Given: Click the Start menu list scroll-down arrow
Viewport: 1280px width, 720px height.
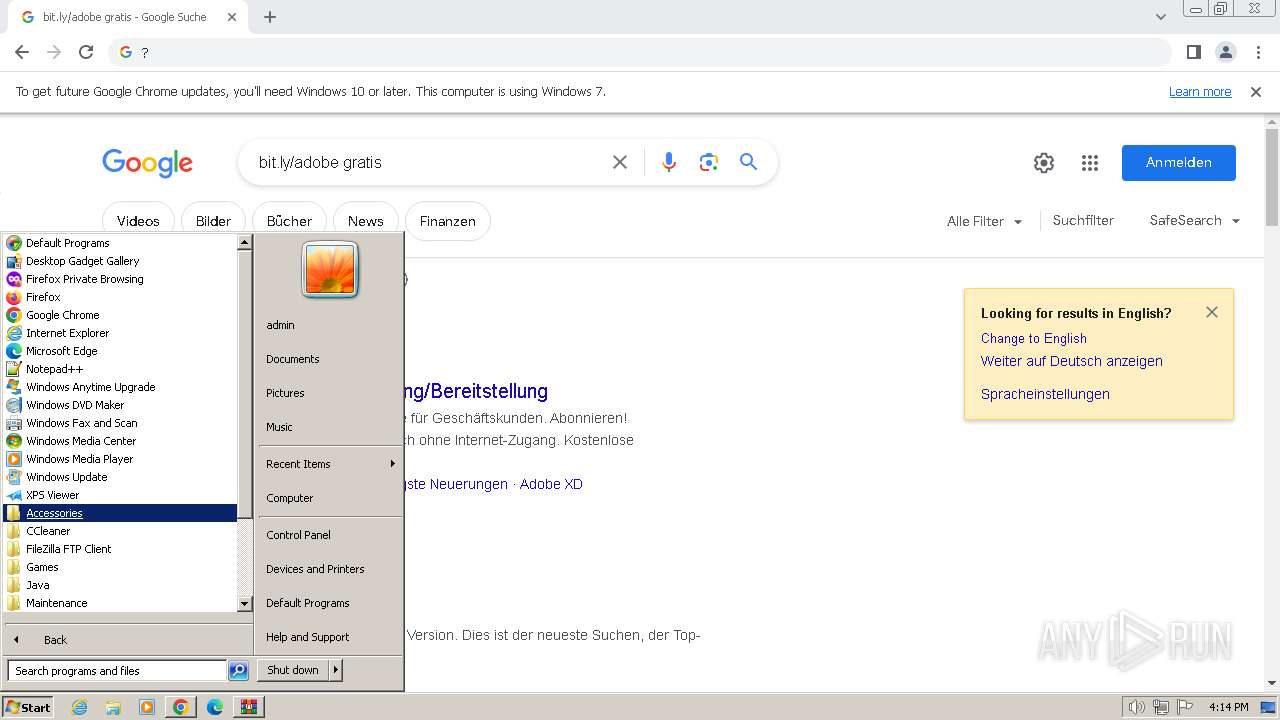Looking at the screenshot, I should (x=245, y=604).
